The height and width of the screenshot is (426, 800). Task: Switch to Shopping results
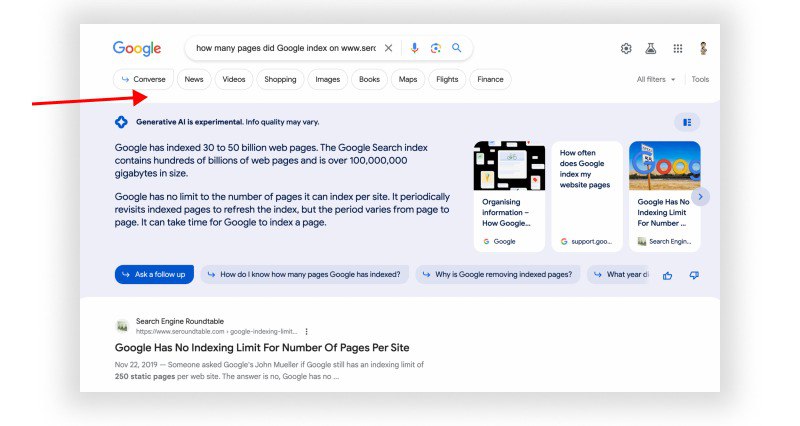click(x=280, y=79)
